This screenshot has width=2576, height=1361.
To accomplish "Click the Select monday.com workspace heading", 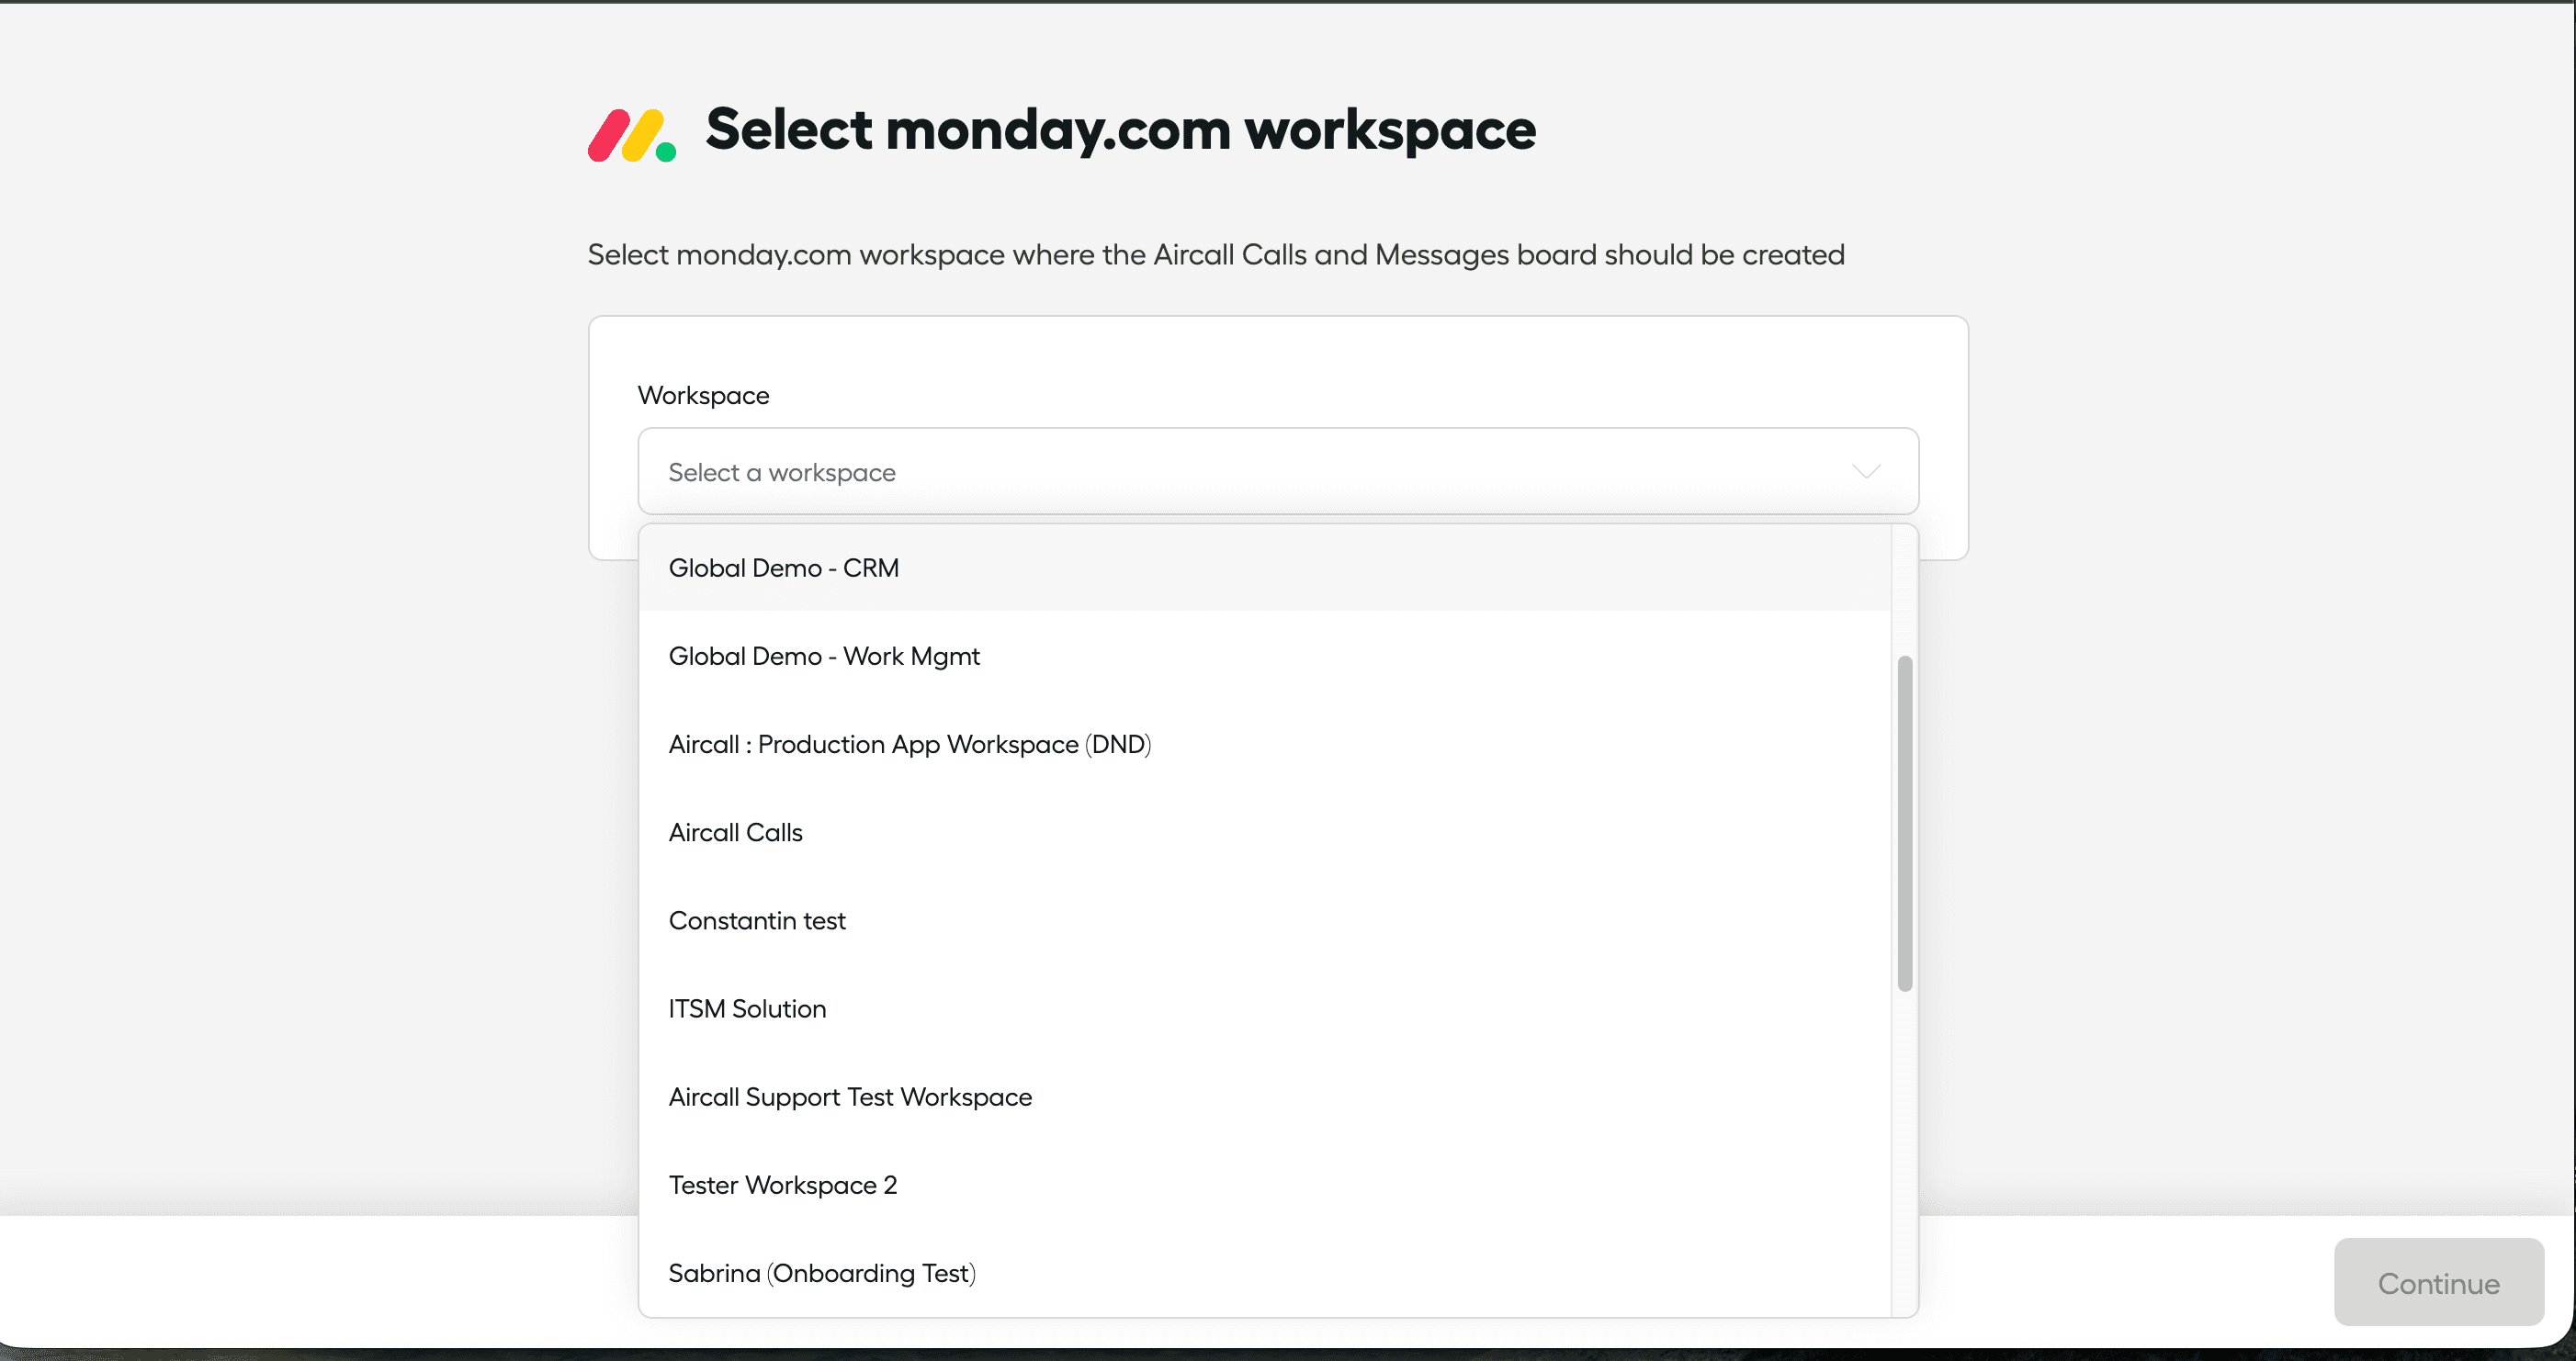I will point(1120,130).
